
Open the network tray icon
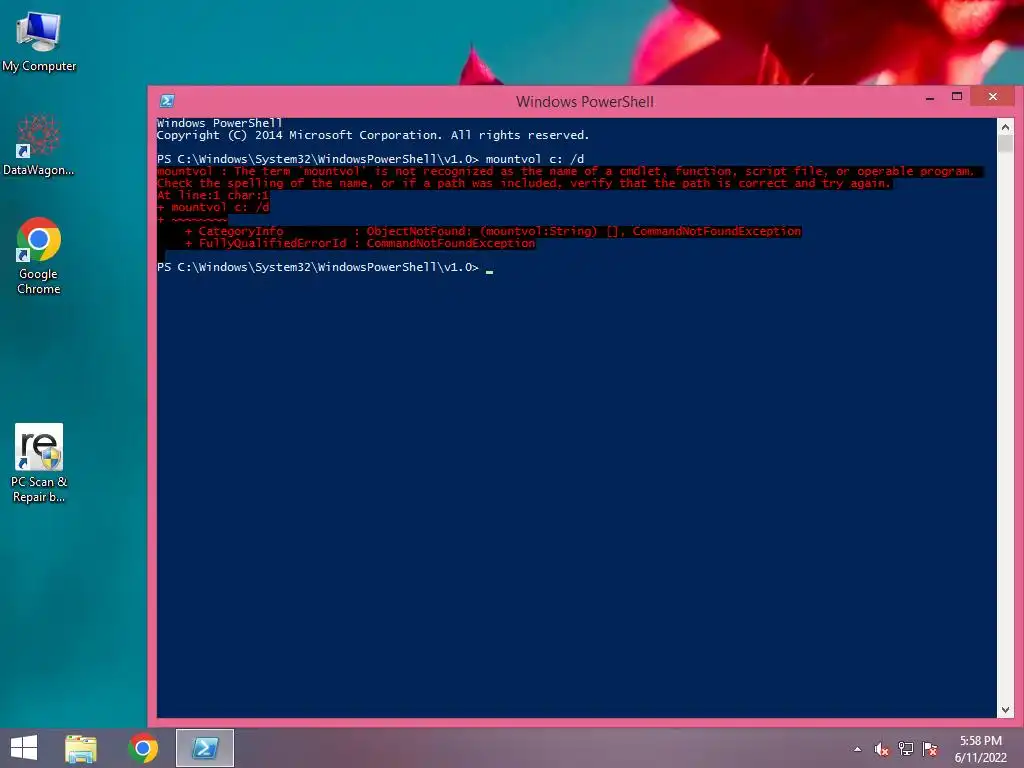click(x=906, y=749)
